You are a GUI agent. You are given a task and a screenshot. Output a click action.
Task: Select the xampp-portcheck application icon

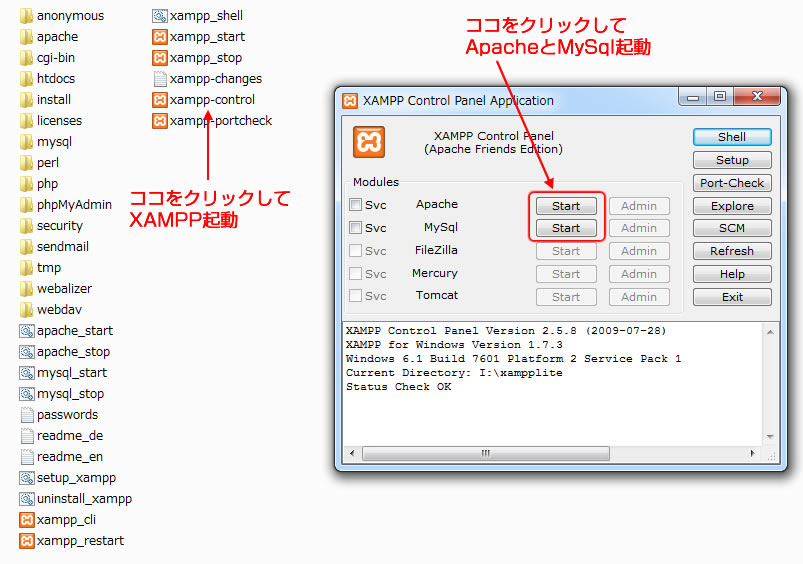[160, 121]
